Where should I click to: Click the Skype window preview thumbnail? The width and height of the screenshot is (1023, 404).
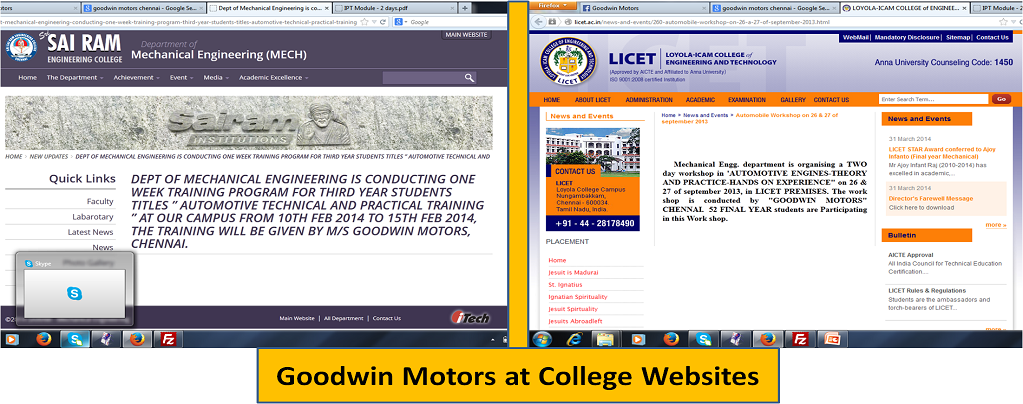[x=75, y=292]
